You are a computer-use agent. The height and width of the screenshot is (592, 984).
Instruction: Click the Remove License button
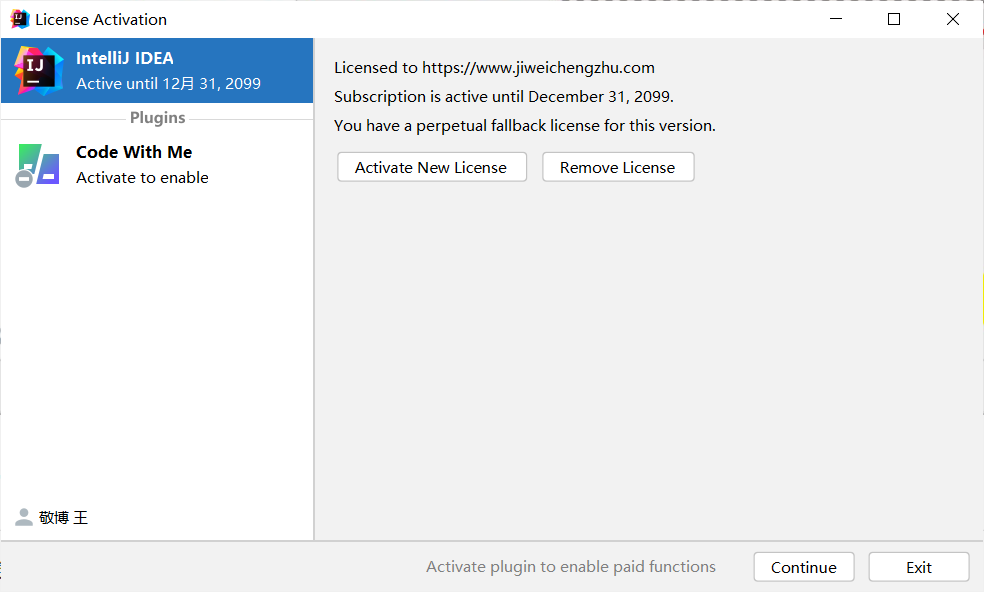(x=618, y=167)
